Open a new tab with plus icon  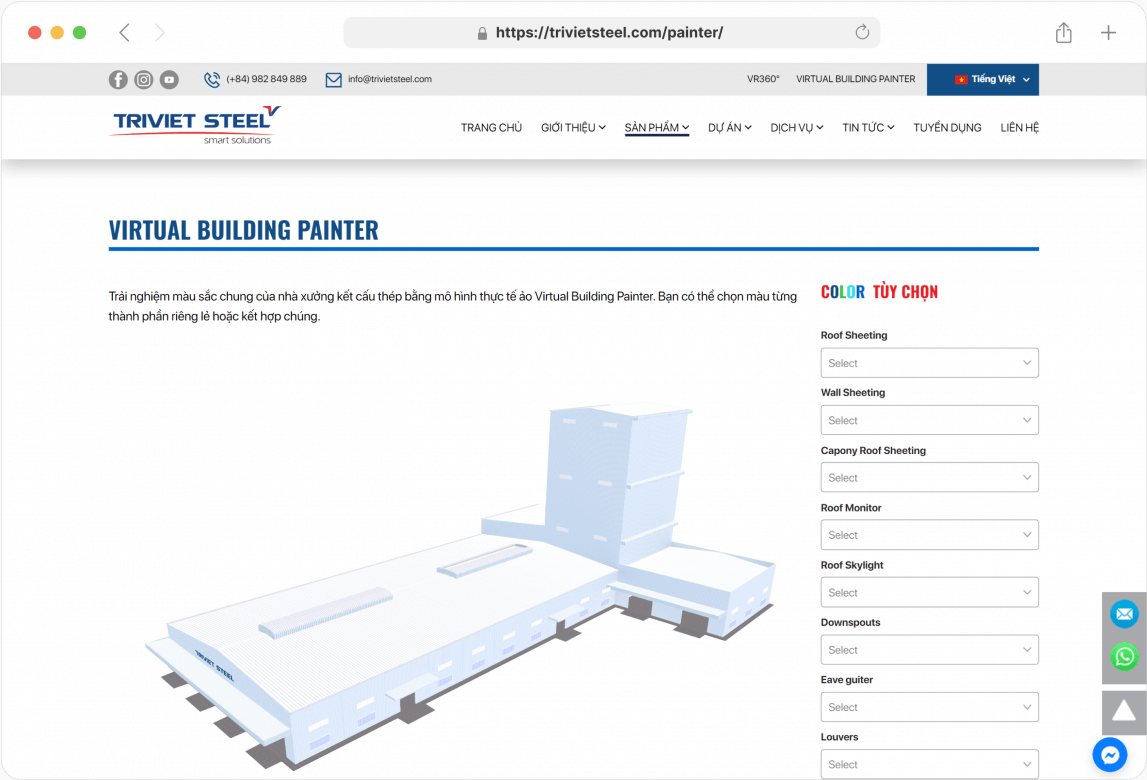click(1108, 32)
